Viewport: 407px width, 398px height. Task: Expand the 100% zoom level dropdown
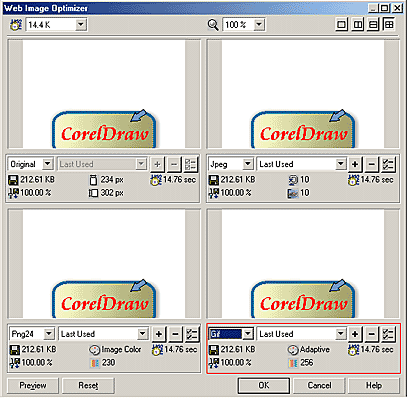pos(259,25)
